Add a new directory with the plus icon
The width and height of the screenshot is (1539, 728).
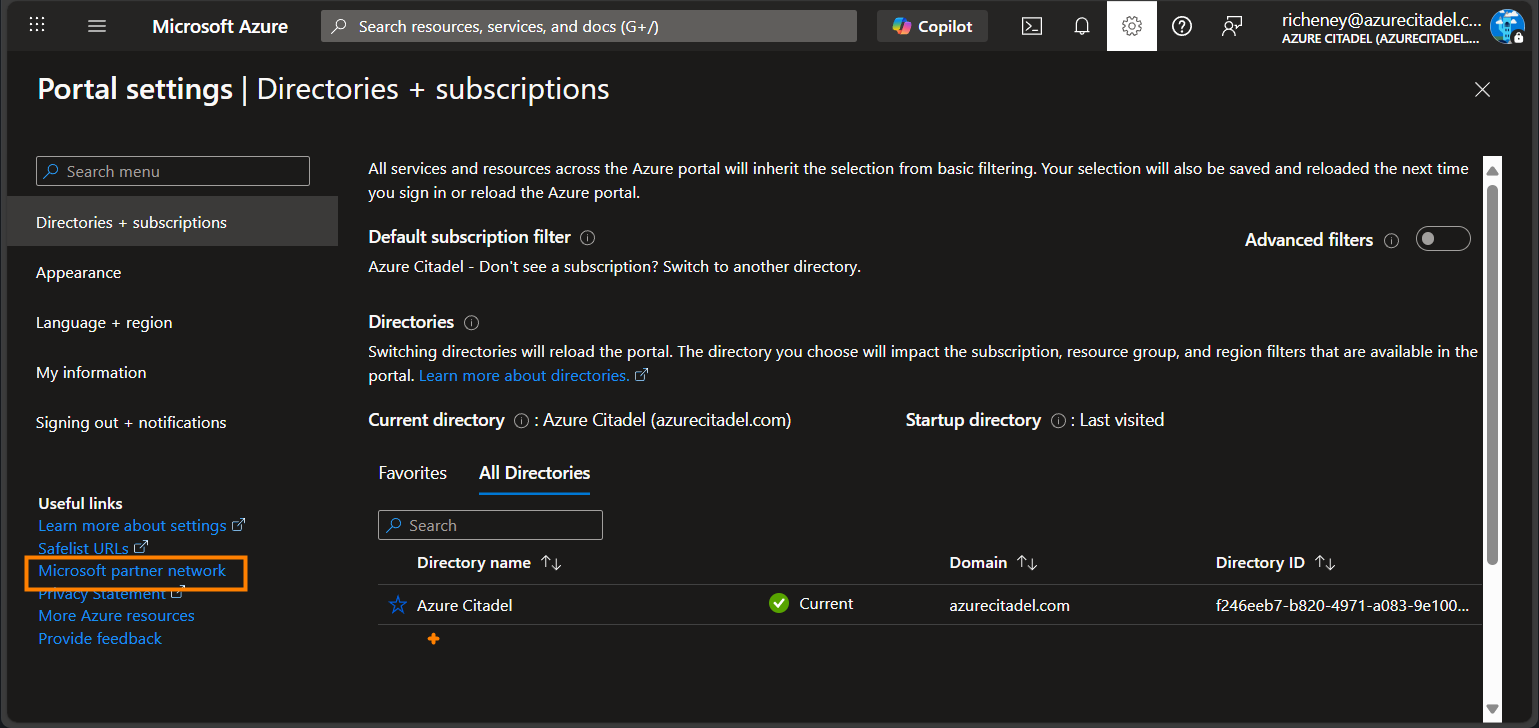[x=433, y=638]
